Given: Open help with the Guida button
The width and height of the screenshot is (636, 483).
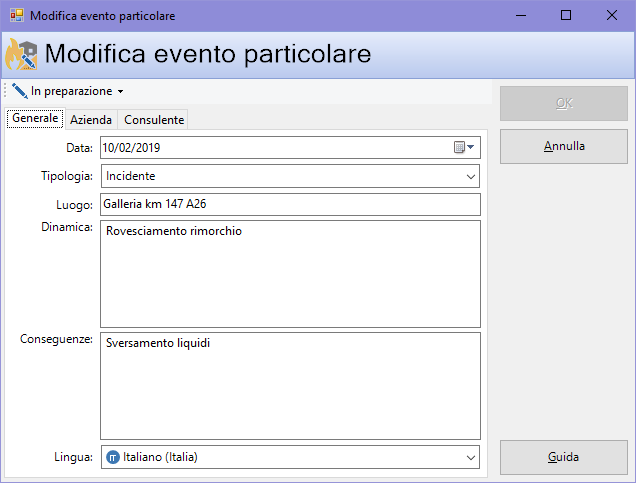Looking at the screenshot, I should [564, 457].
